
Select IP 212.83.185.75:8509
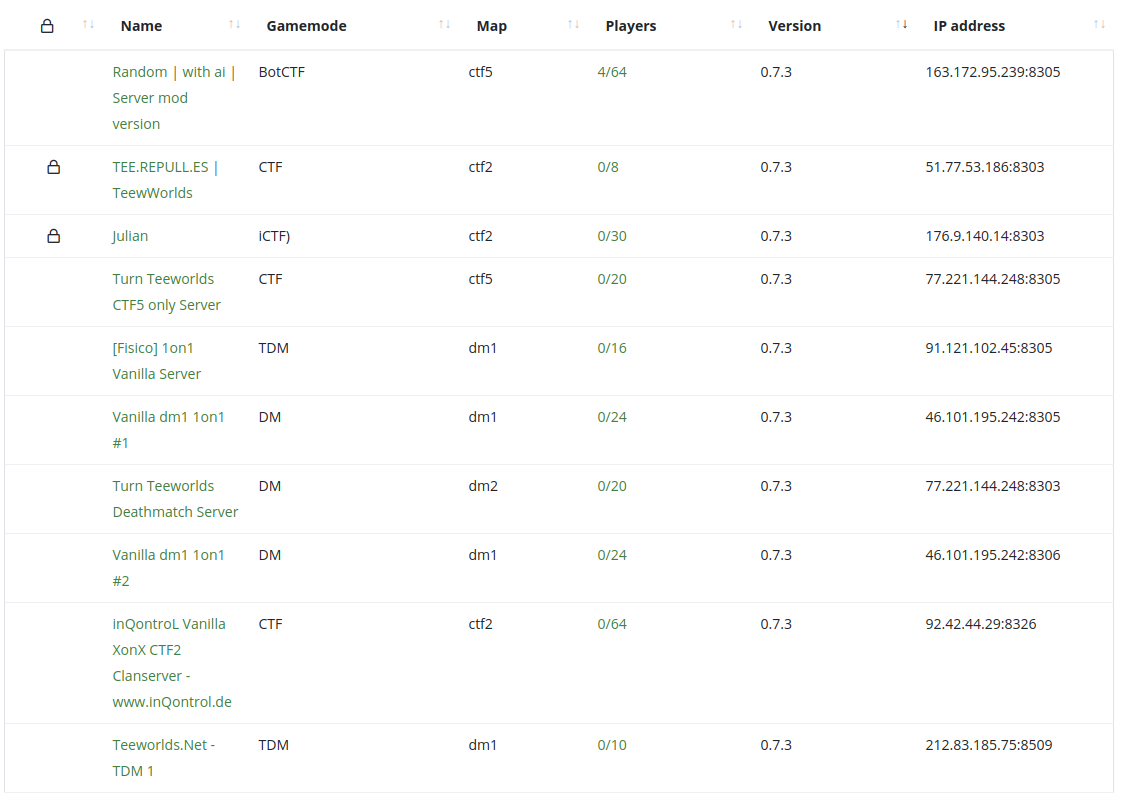[989, 745]
